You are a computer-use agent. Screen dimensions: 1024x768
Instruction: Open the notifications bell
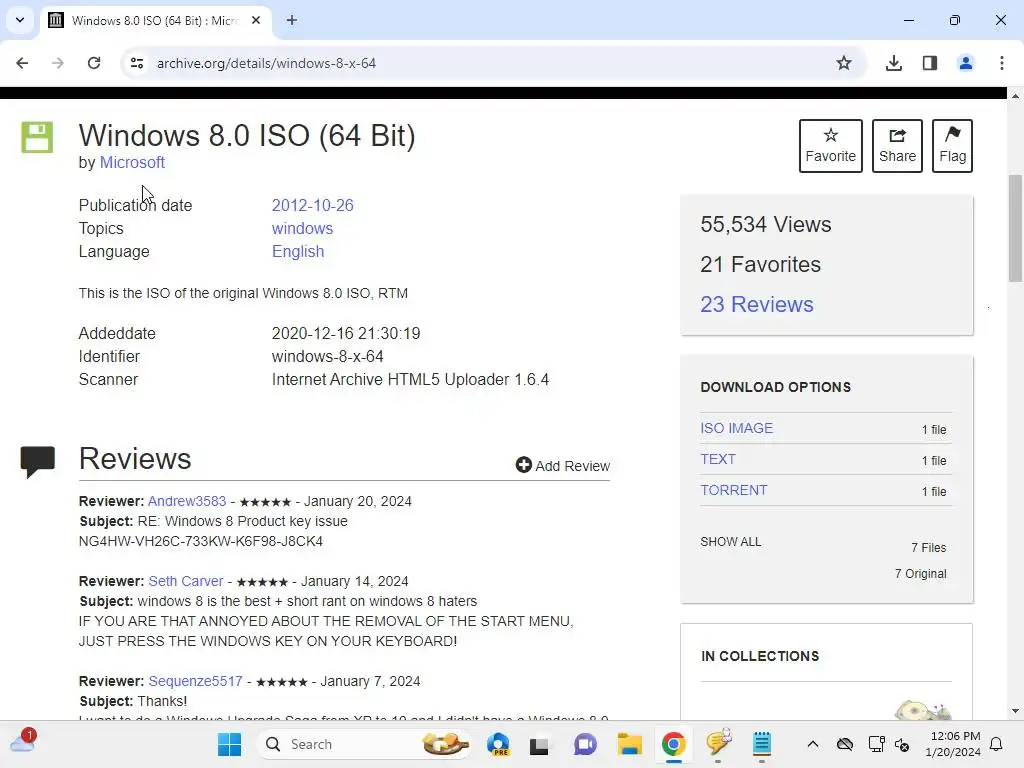pos(996,744)
